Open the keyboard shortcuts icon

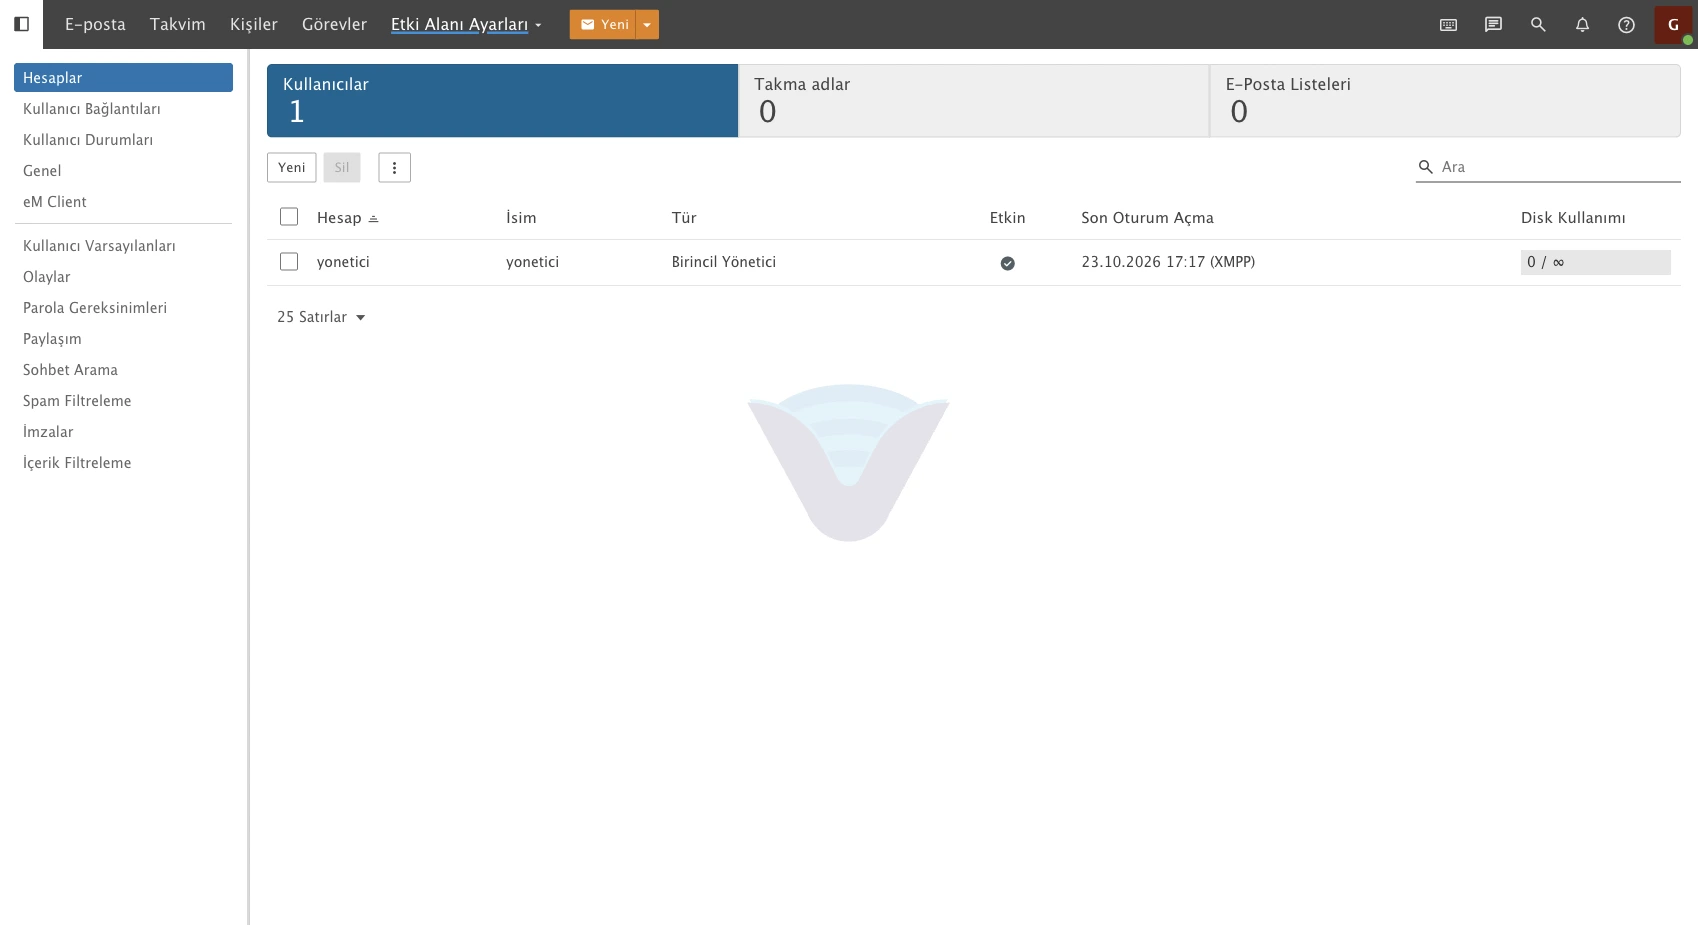1448,25
